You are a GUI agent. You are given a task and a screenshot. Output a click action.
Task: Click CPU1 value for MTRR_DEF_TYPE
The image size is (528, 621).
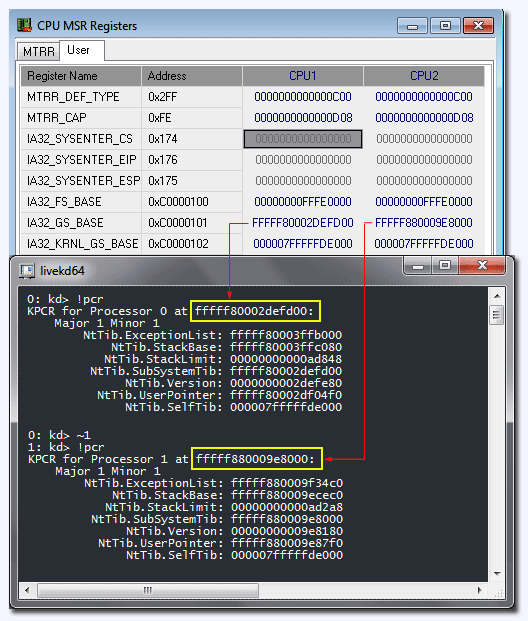(303, 97)
